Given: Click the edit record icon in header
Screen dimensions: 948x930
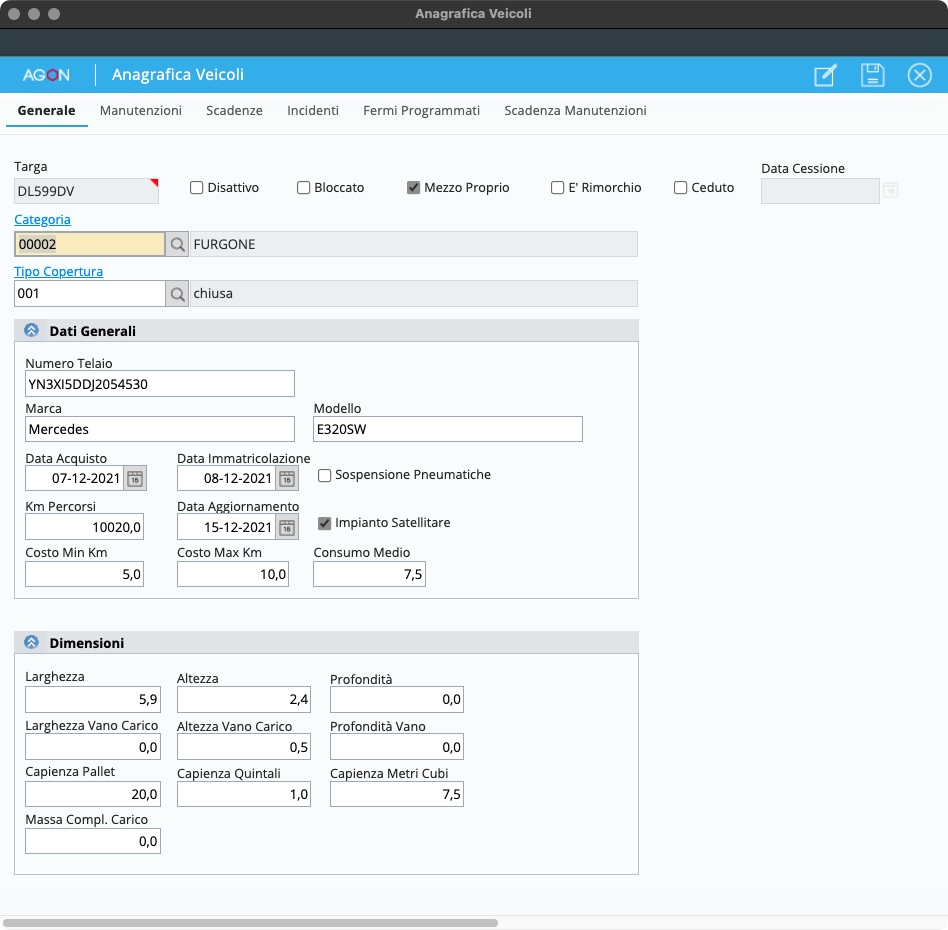Looking at the screenshot, I should [825, 75].
